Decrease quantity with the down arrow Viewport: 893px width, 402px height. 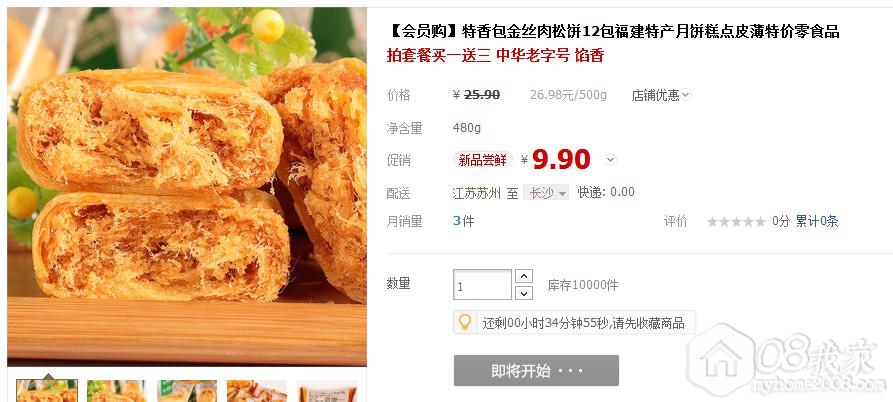point(523,293)
